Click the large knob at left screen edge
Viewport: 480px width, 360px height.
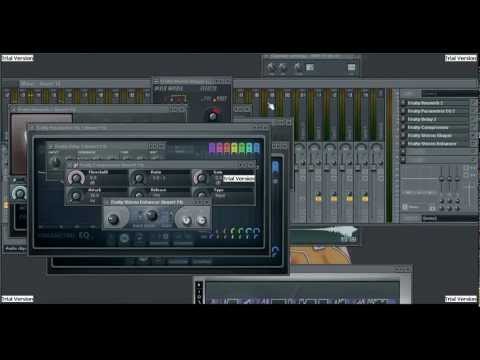pyautogui.click(x=19, y=193)
